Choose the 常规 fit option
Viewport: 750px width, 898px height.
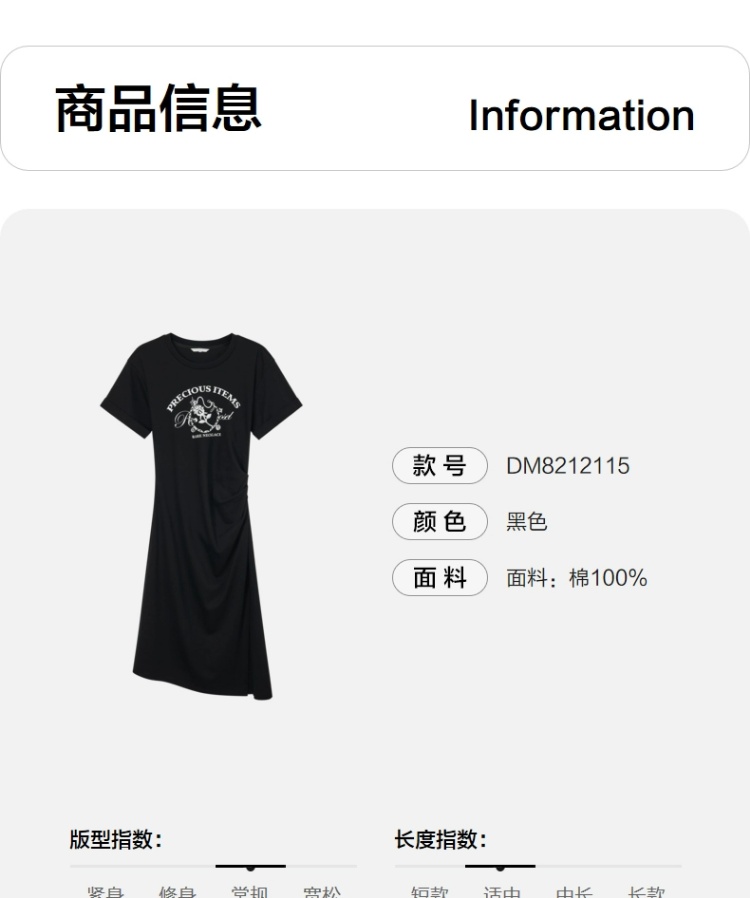tap(250, 892)
